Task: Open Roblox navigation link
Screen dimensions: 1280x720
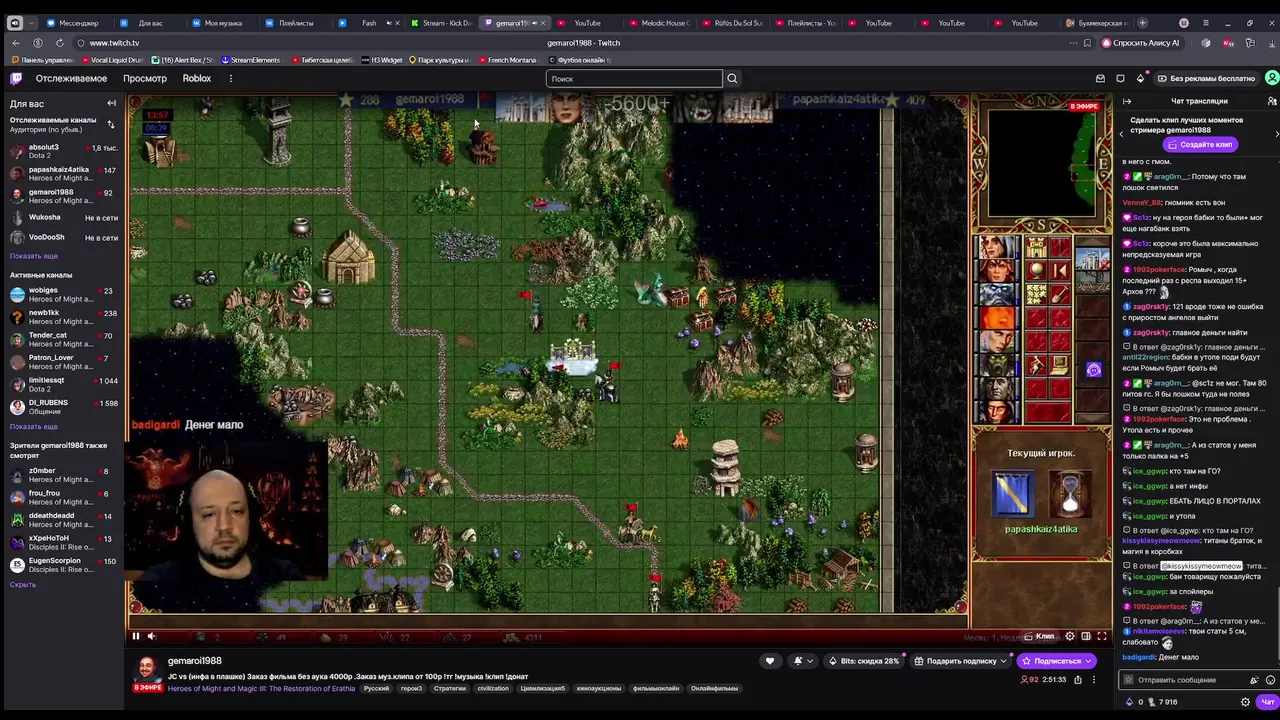Action: point(196,78)
